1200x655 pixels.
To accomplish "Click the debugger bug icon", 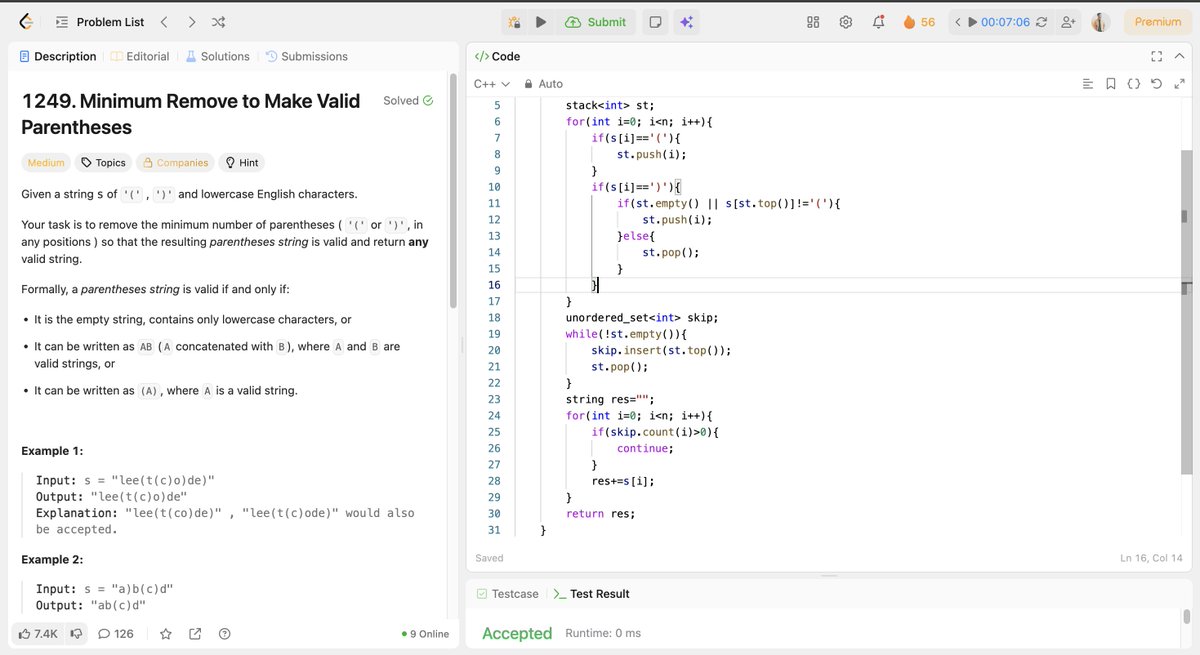I will click(x=514, y=22).
